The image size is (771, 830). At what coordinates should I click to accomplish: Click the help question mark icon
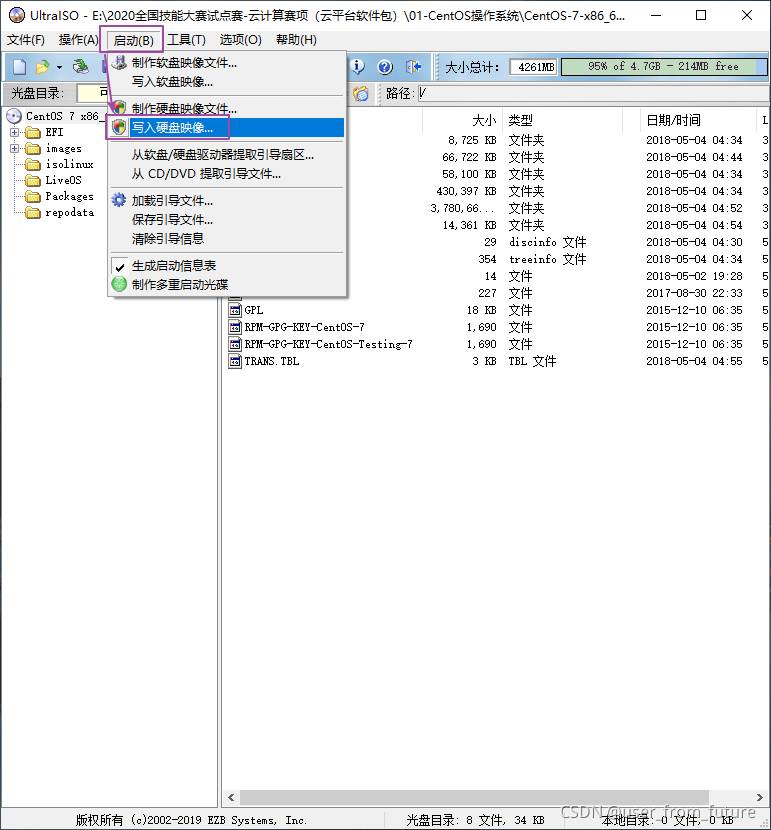(x=385, y=67)
